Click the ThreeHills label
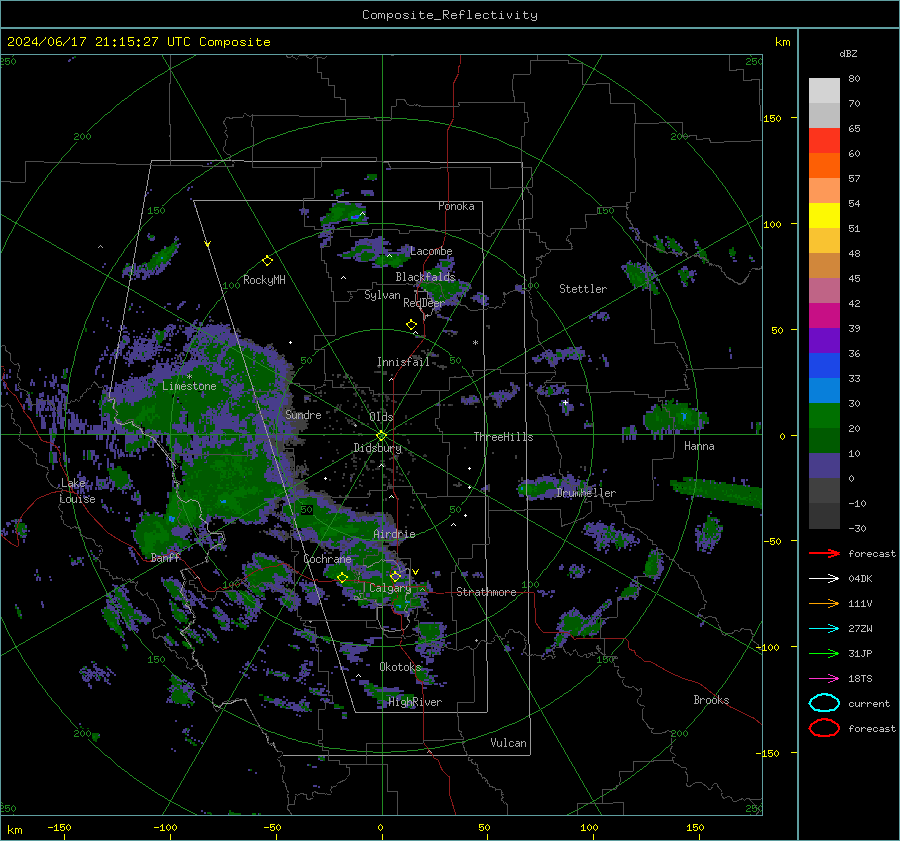This screenshot has width=900, height=841. (503, 437)
